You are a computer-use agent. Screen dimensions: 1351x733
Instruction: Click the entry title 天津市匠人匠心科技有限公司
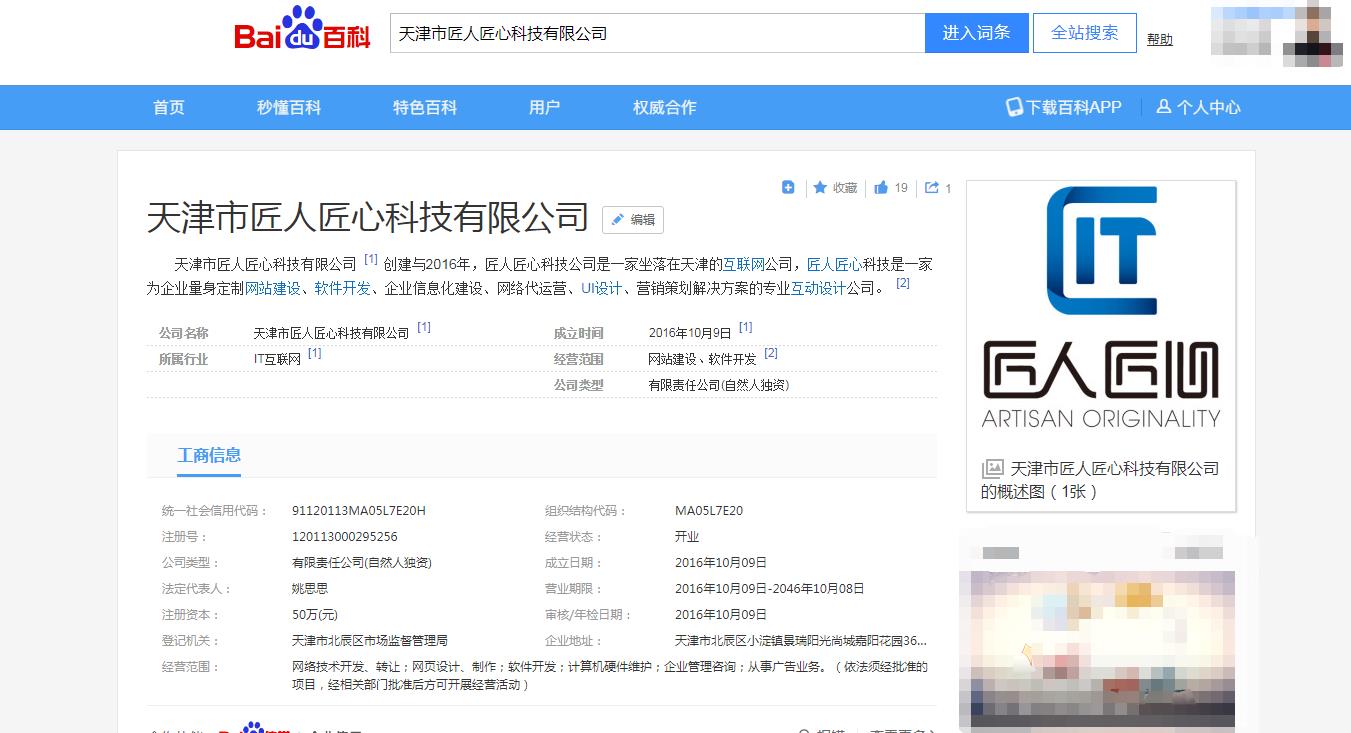pyautogui.click(x=368, y=217)
